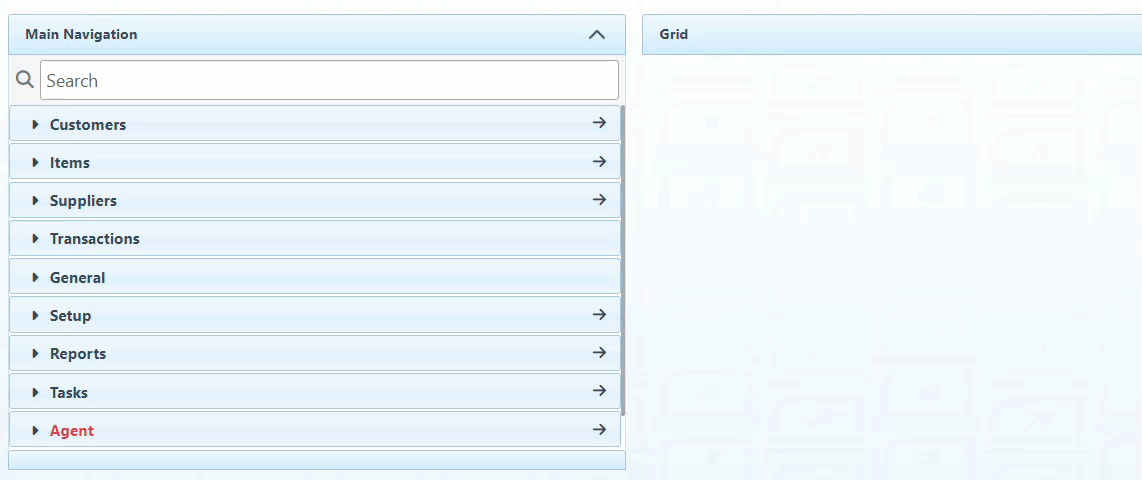Image resolution: width=1142 pixels, height=480 pixels.
Task: Select the Reports label
Action: pos(78,354)
